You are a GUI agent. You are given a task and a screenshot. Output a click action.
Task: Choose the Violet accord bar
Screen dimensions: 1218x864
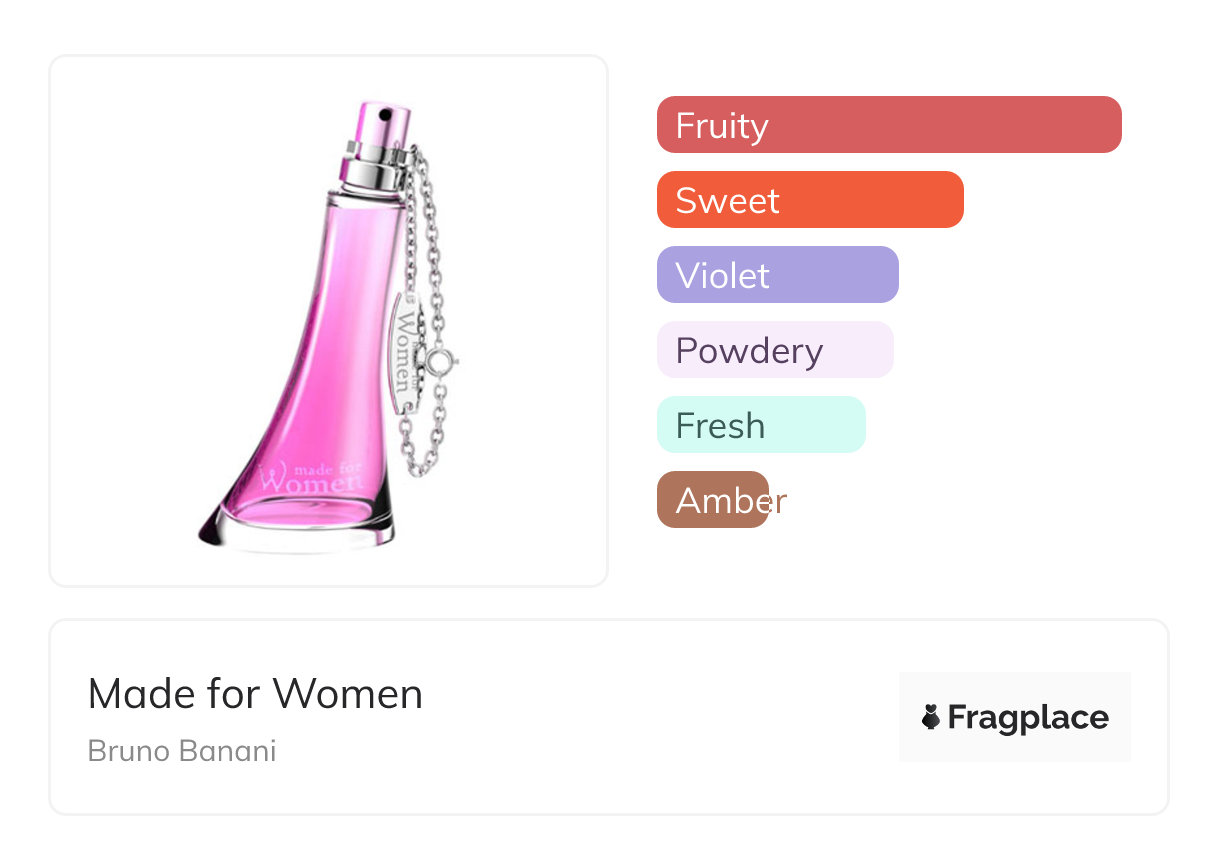pyautogui.click(x=777, y=275)
